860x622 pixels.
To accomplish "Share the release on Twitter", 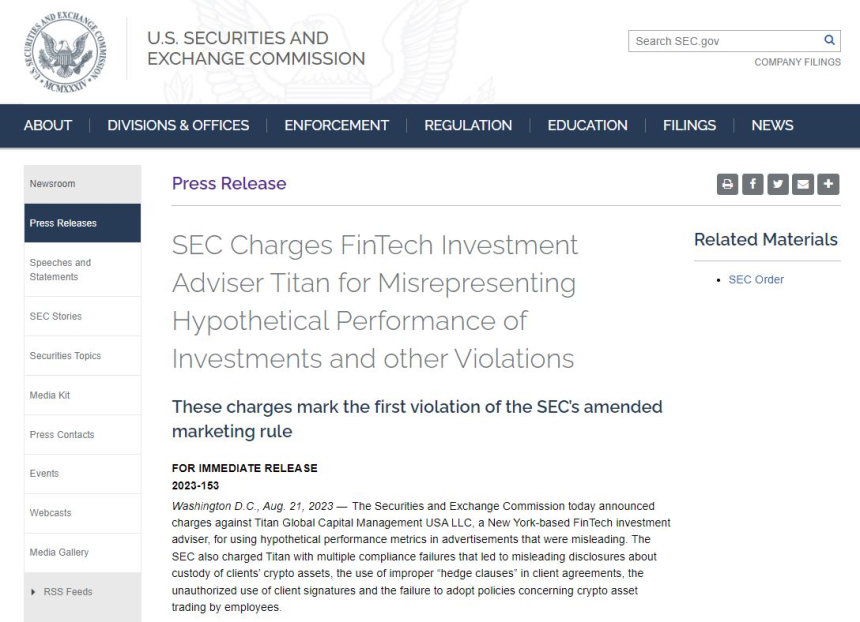I will 778,184.
